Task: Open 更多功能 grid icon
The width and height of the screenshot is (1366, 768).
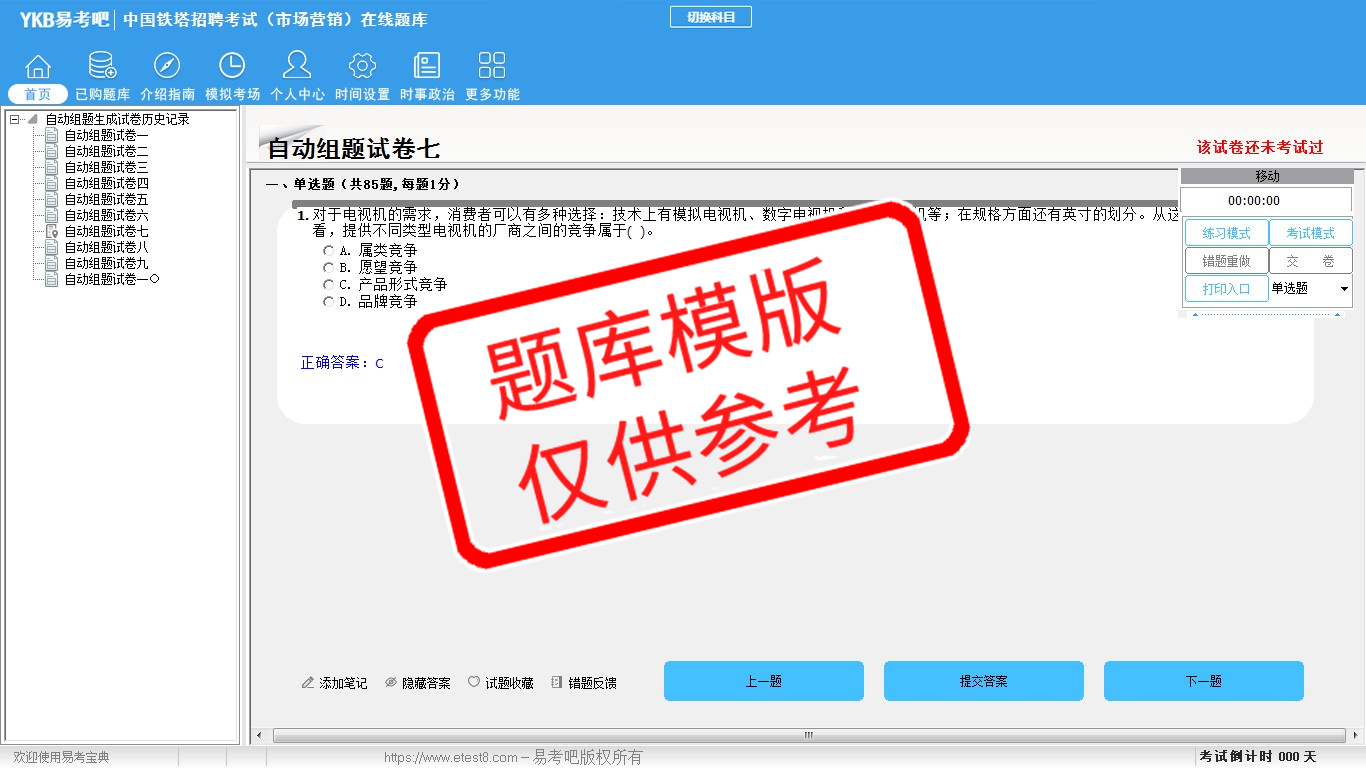Action: (x=492, y=66)
